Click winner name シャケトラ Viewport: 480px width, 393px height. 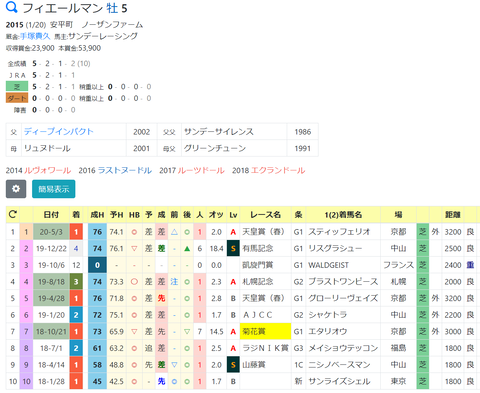(x=327, y=315)
